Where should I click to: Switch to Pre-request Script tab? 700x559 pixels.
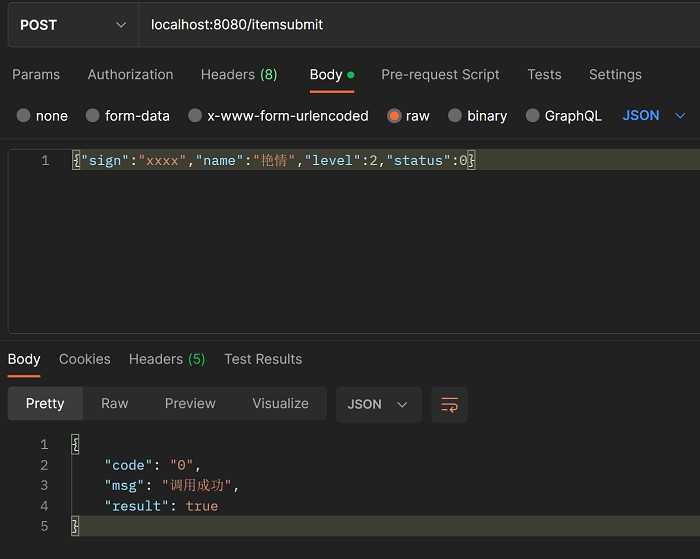tap(440, 75)
